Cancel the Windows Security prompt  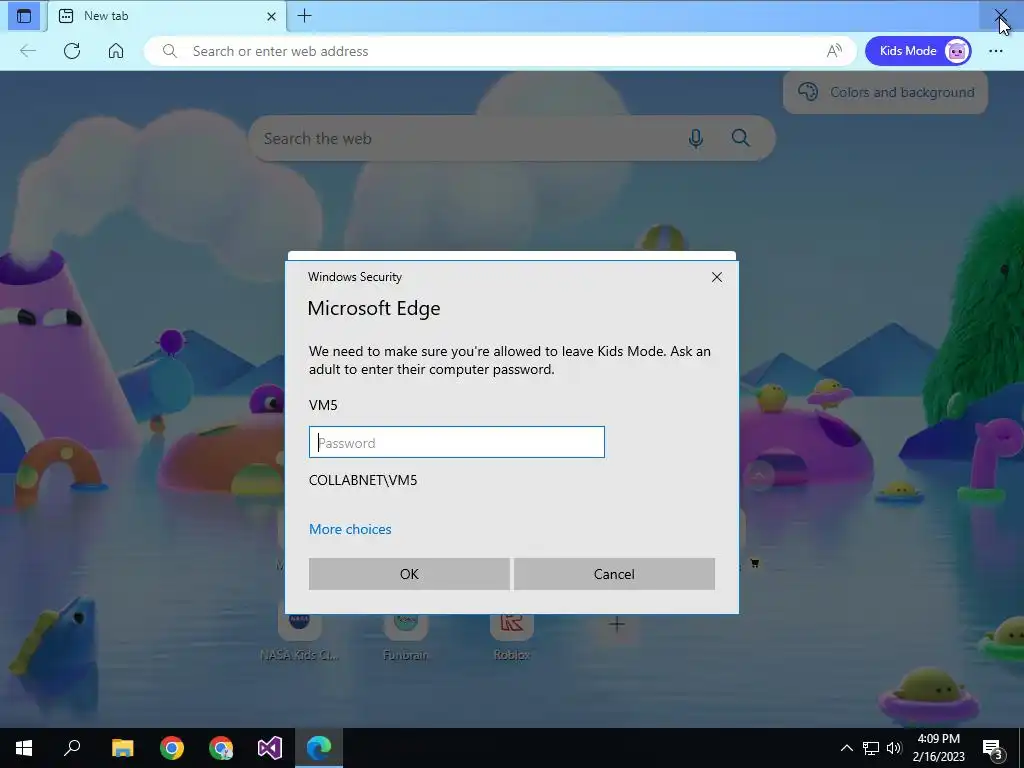coord(614,574)
